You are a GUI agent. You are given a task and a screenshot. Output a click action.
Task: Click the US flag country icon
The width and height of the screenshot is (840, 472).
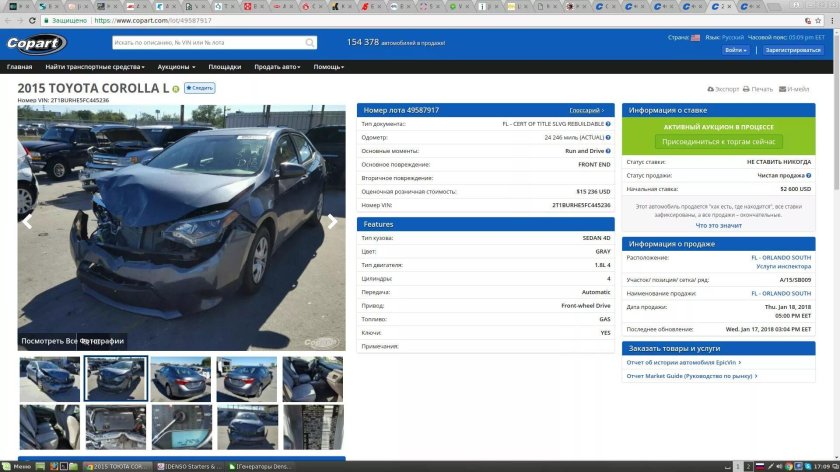(695, 37)
